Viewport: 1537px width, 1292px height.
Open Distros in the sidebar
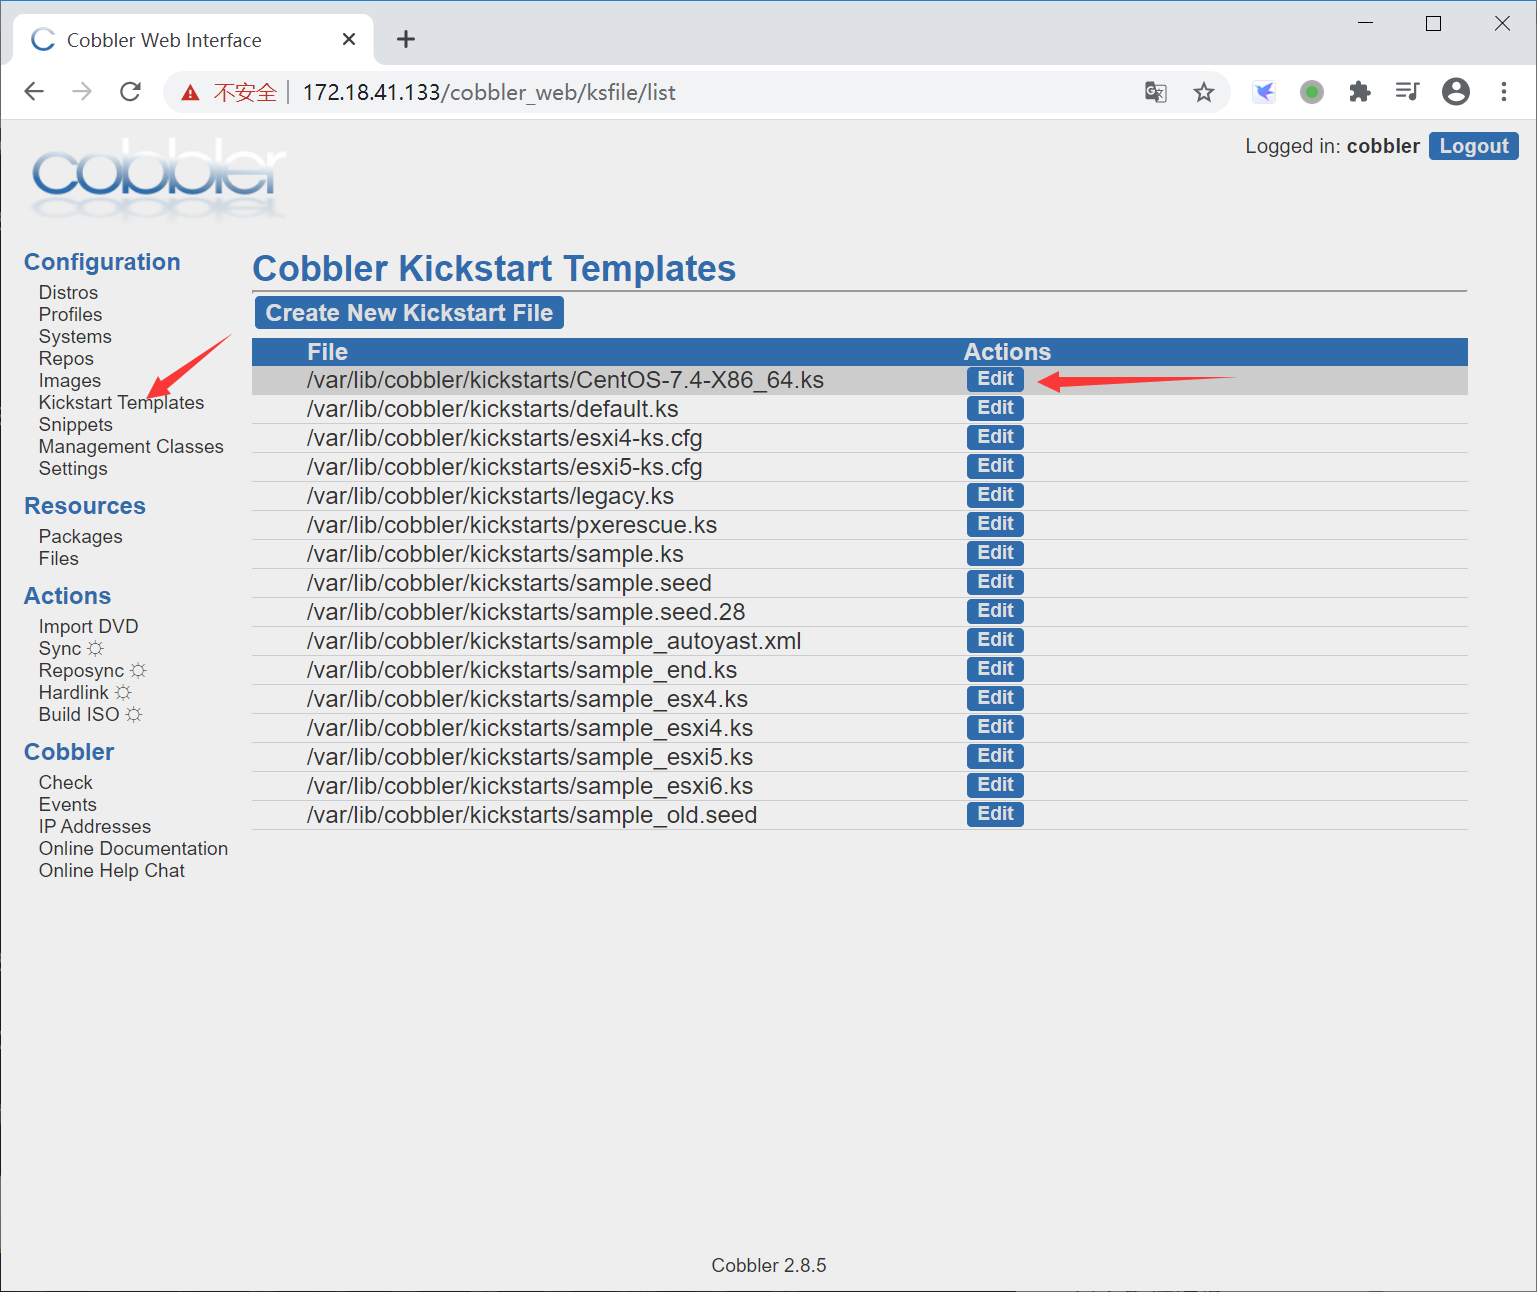68,292
